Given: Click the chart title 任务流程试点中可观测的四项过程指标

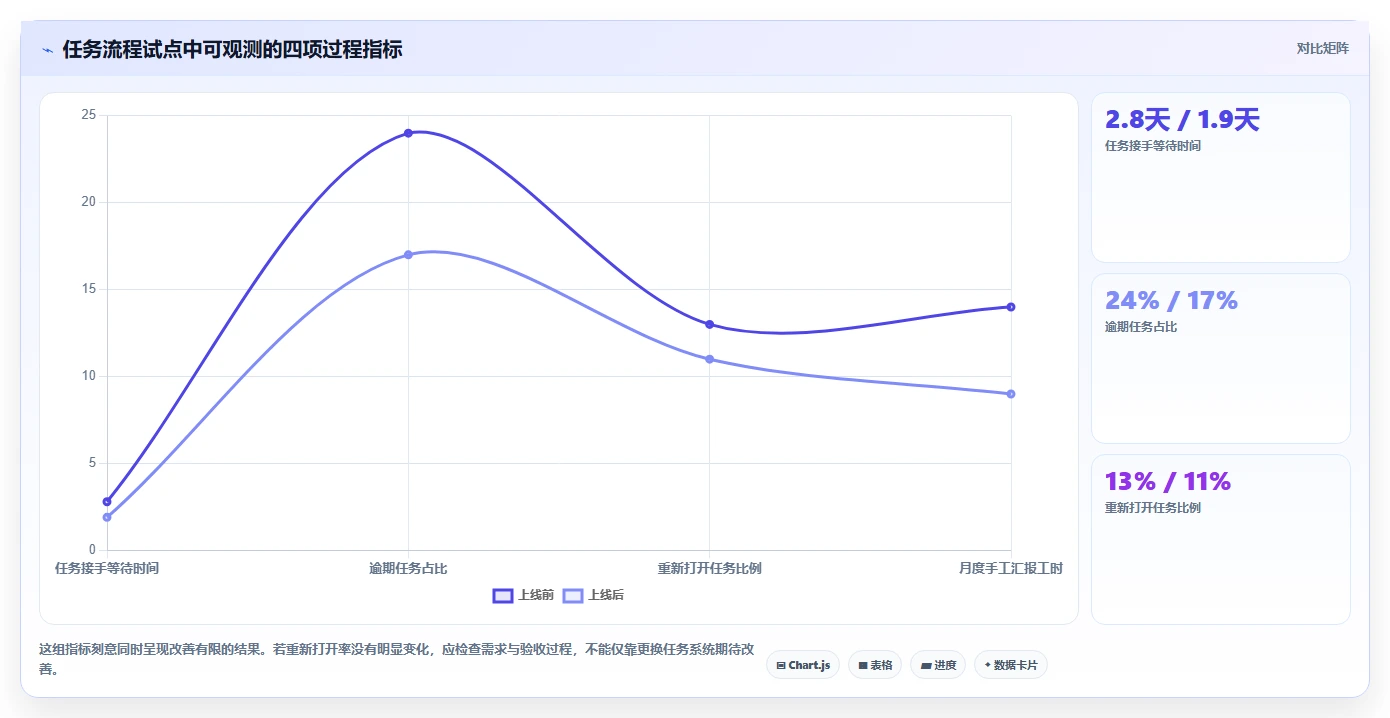Looking at the screenshot, I should [x=233, y=50].
